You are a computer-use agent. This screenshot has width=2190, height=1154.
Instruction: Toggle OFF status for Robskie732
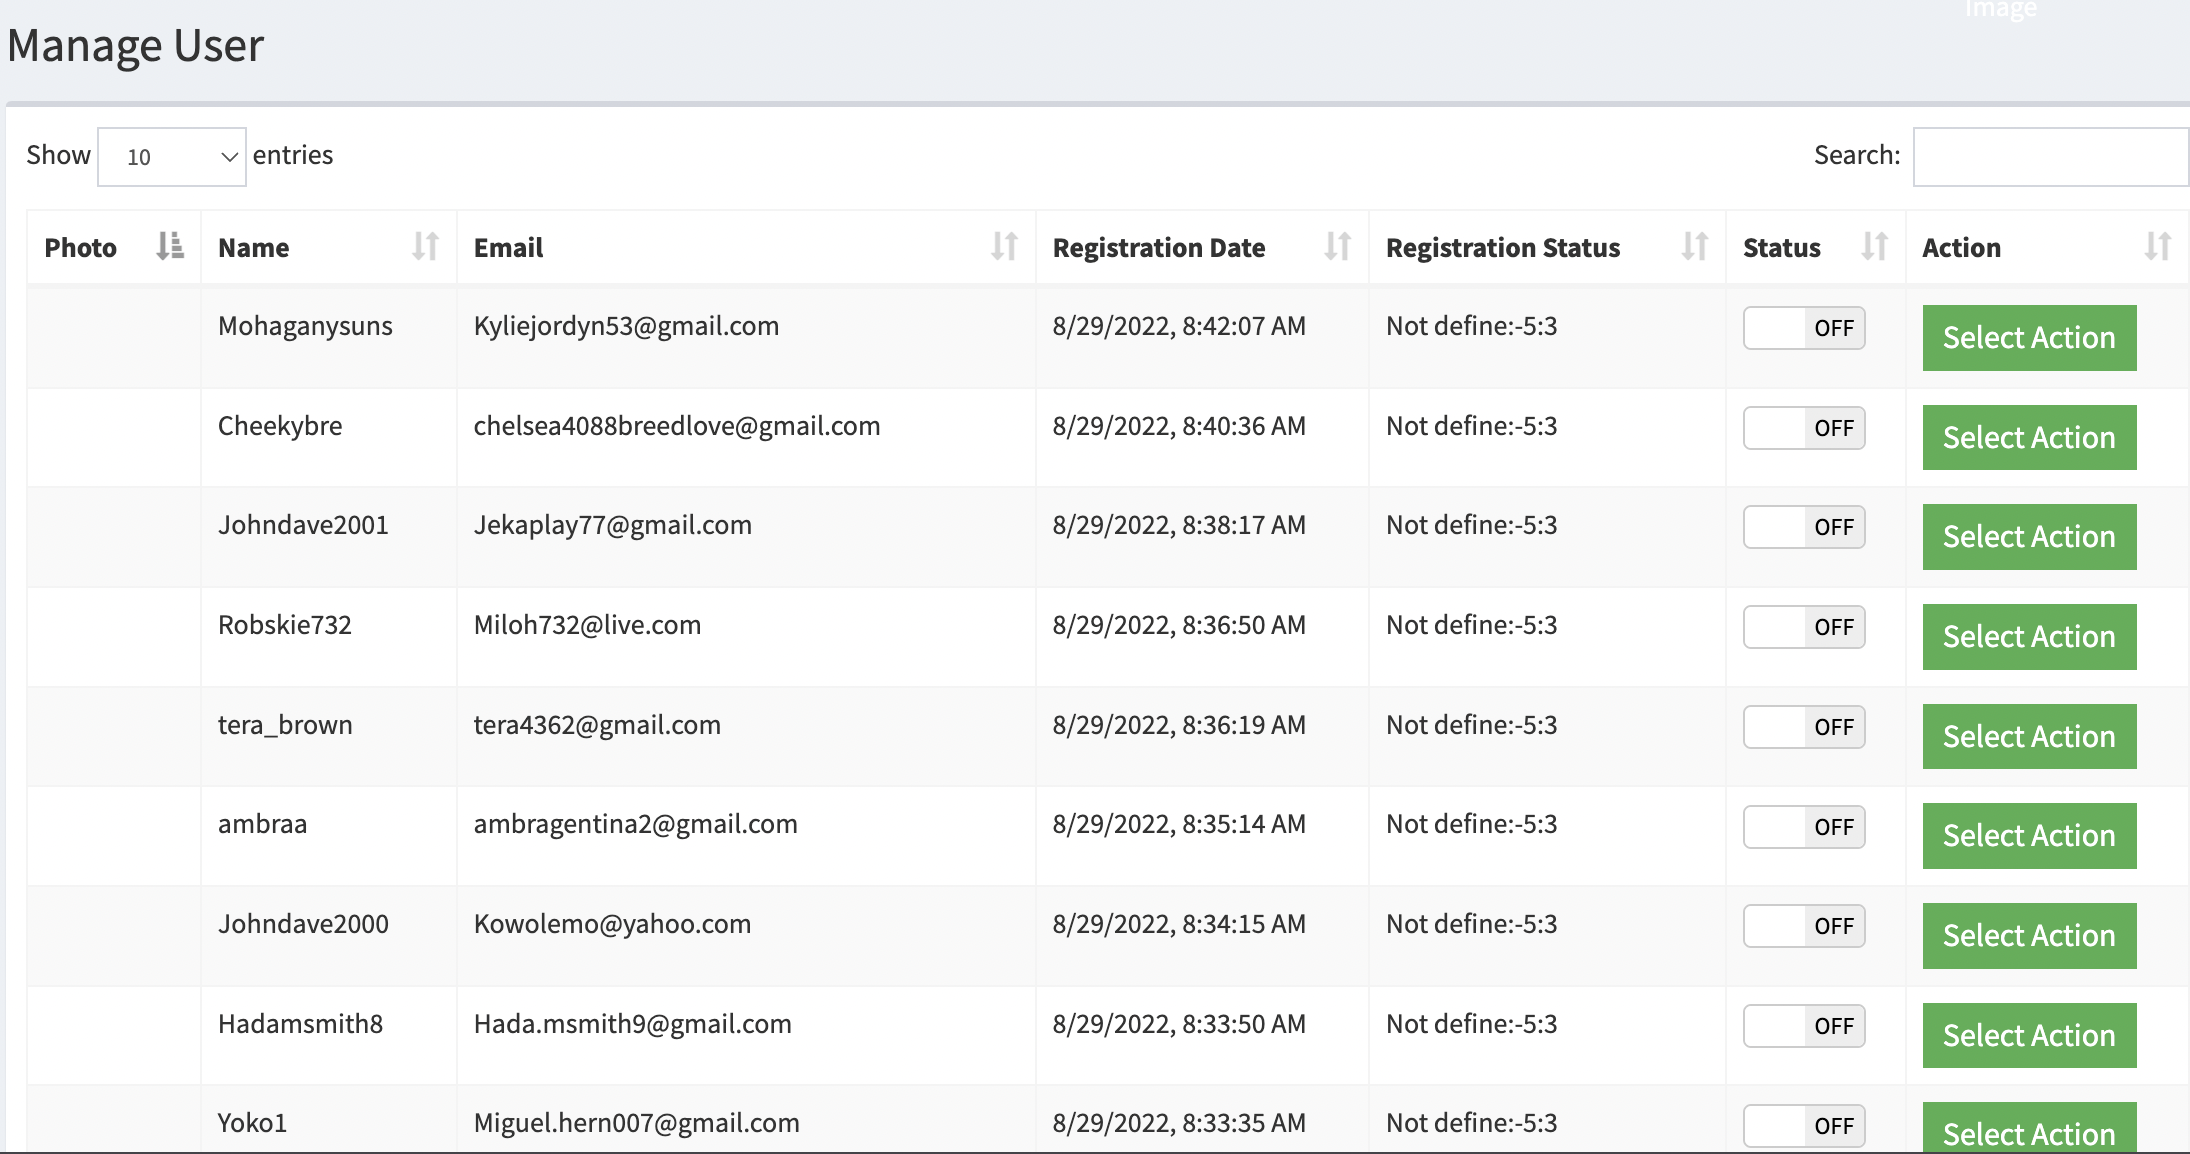tap(1805, 626)
